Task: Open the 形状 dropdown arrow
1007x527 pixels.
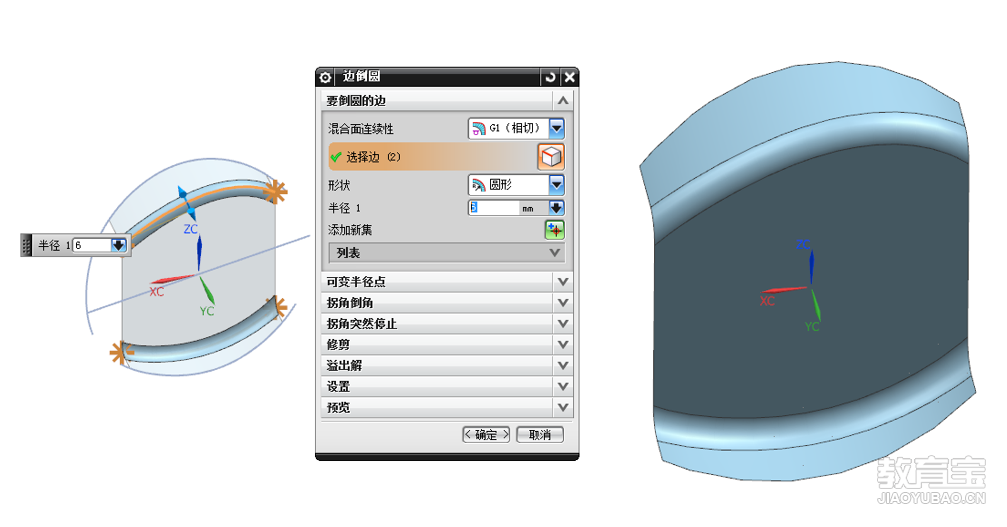Action: coord(557,185)
